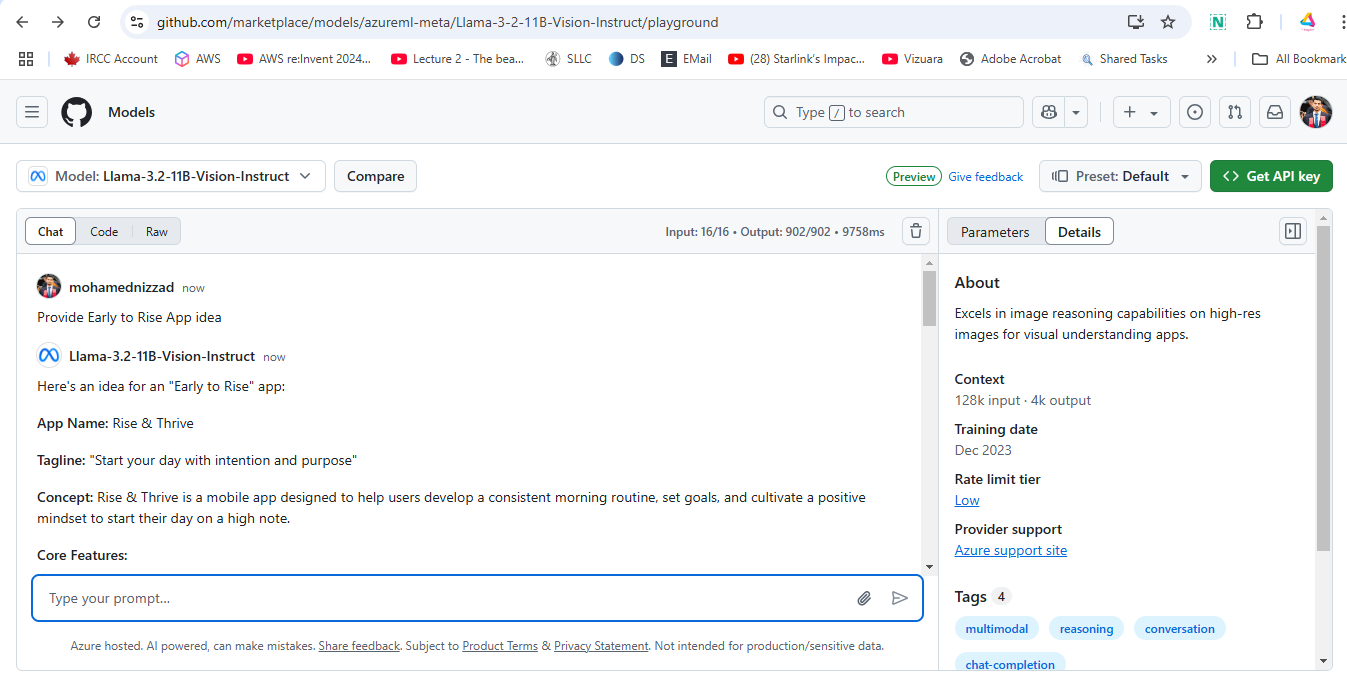
Task: Click the Get API key button
Action: point(1271,176)
